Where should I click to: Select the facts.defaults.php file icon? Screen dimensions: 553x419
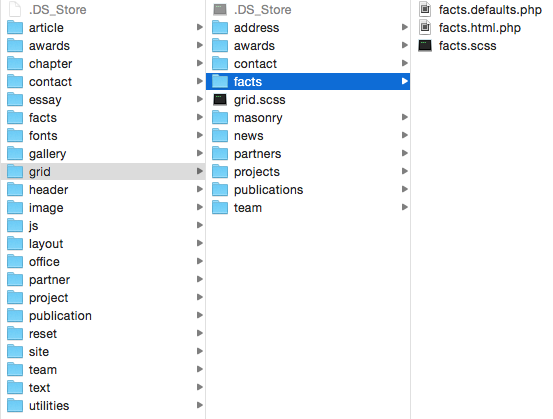[x=425, y=10]
